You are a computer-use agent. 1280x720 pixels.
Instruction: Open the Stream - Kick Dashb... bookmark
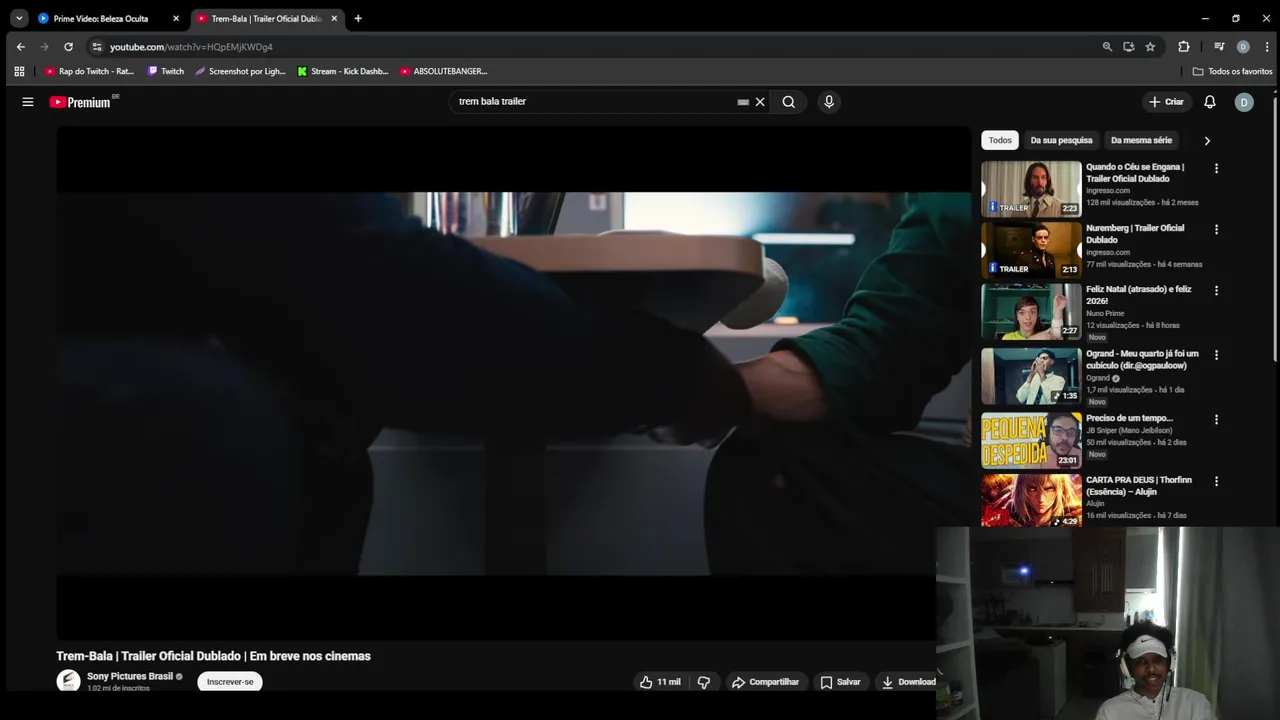tap(343, 72)
